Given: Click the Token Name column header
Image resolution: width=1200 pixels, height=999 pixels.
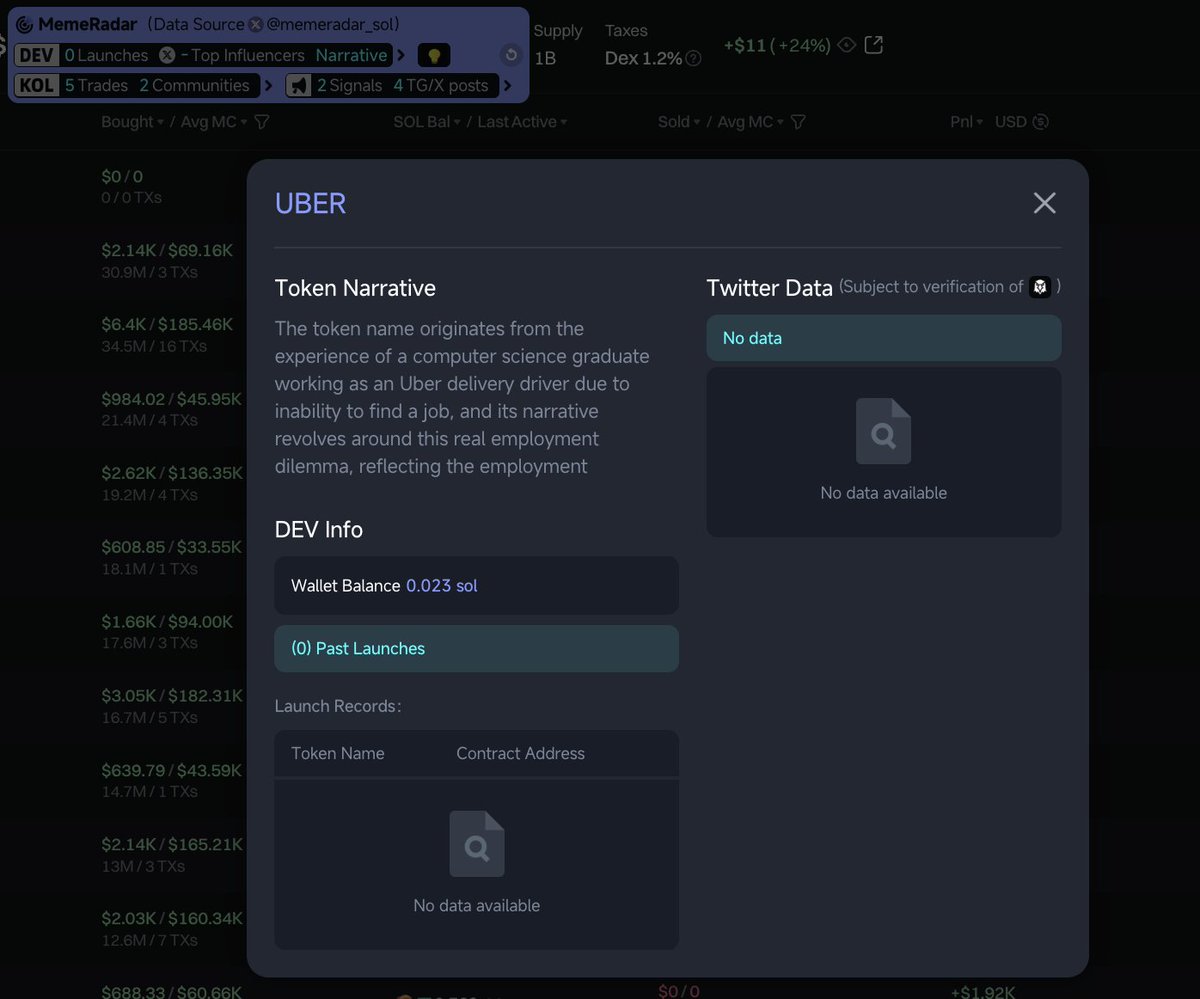Looking at the screenshot, I should point(338,754).
